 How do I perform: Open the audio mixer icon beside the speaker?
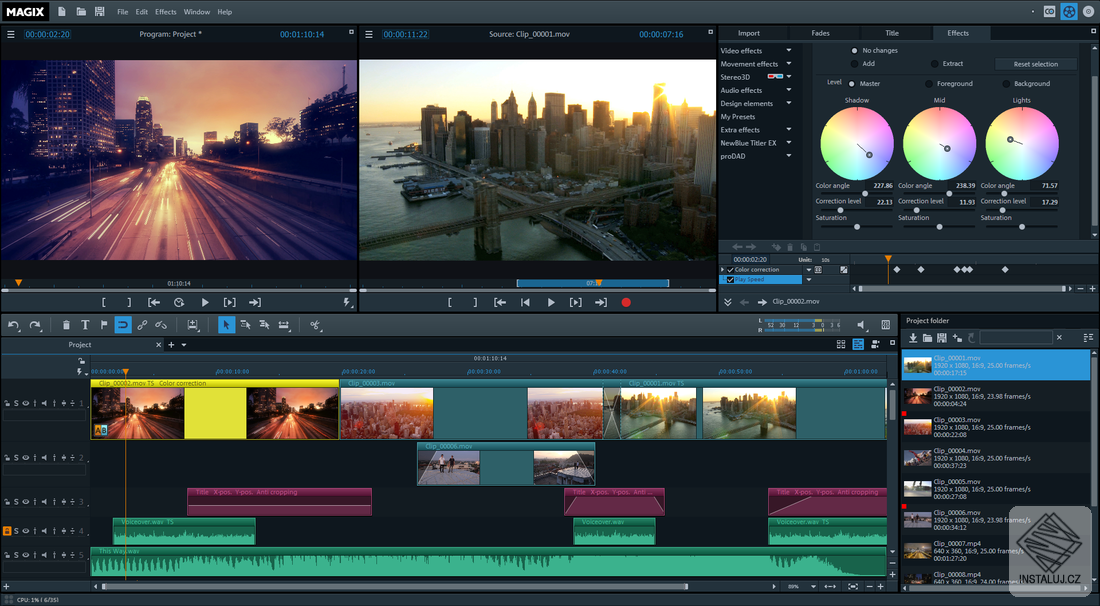(x=885, y=325)
